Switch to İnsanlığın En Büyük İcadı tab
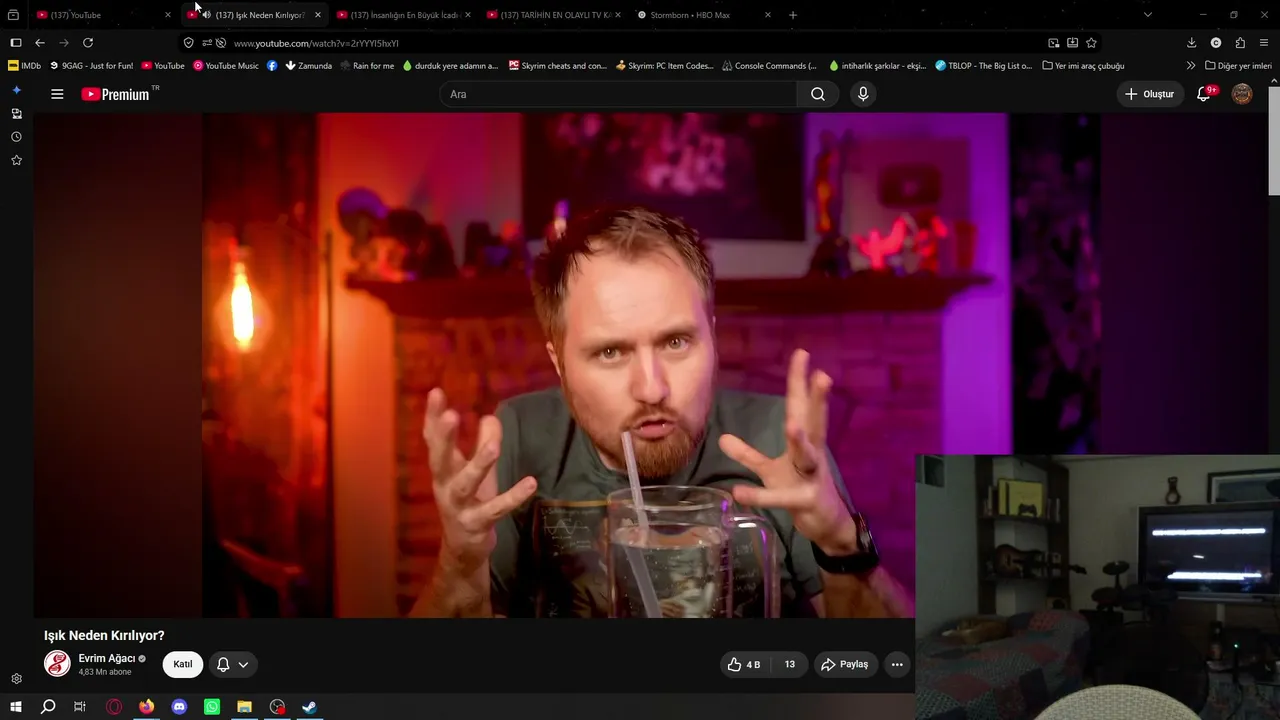1280x720 pixels. (x=404, y=15)
